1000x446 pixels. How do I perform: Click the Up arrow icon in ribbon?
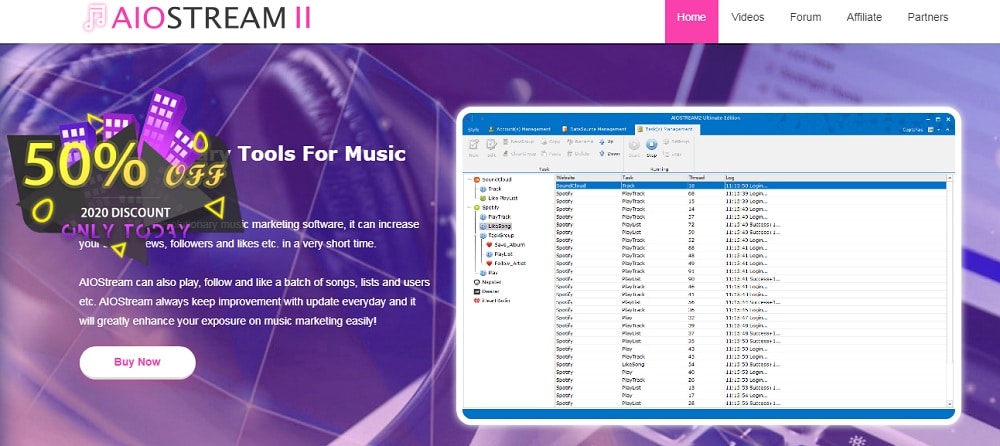[x=607, y=142]
